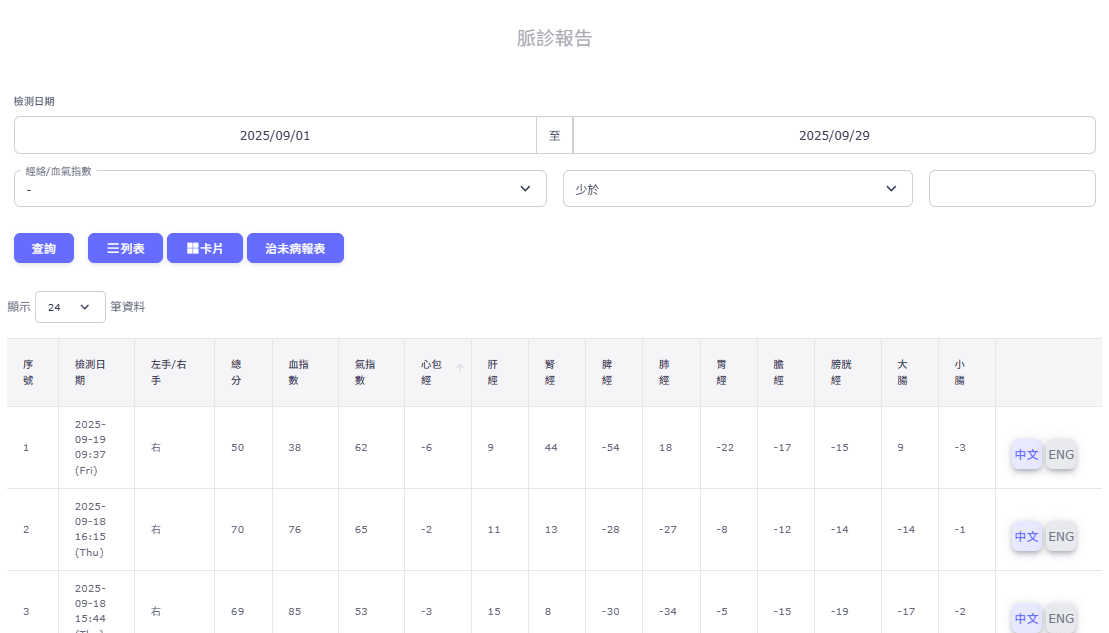Set the start date 2025/09/01
The width and height of the screenshot is (1109, 633).
point(275,135)
